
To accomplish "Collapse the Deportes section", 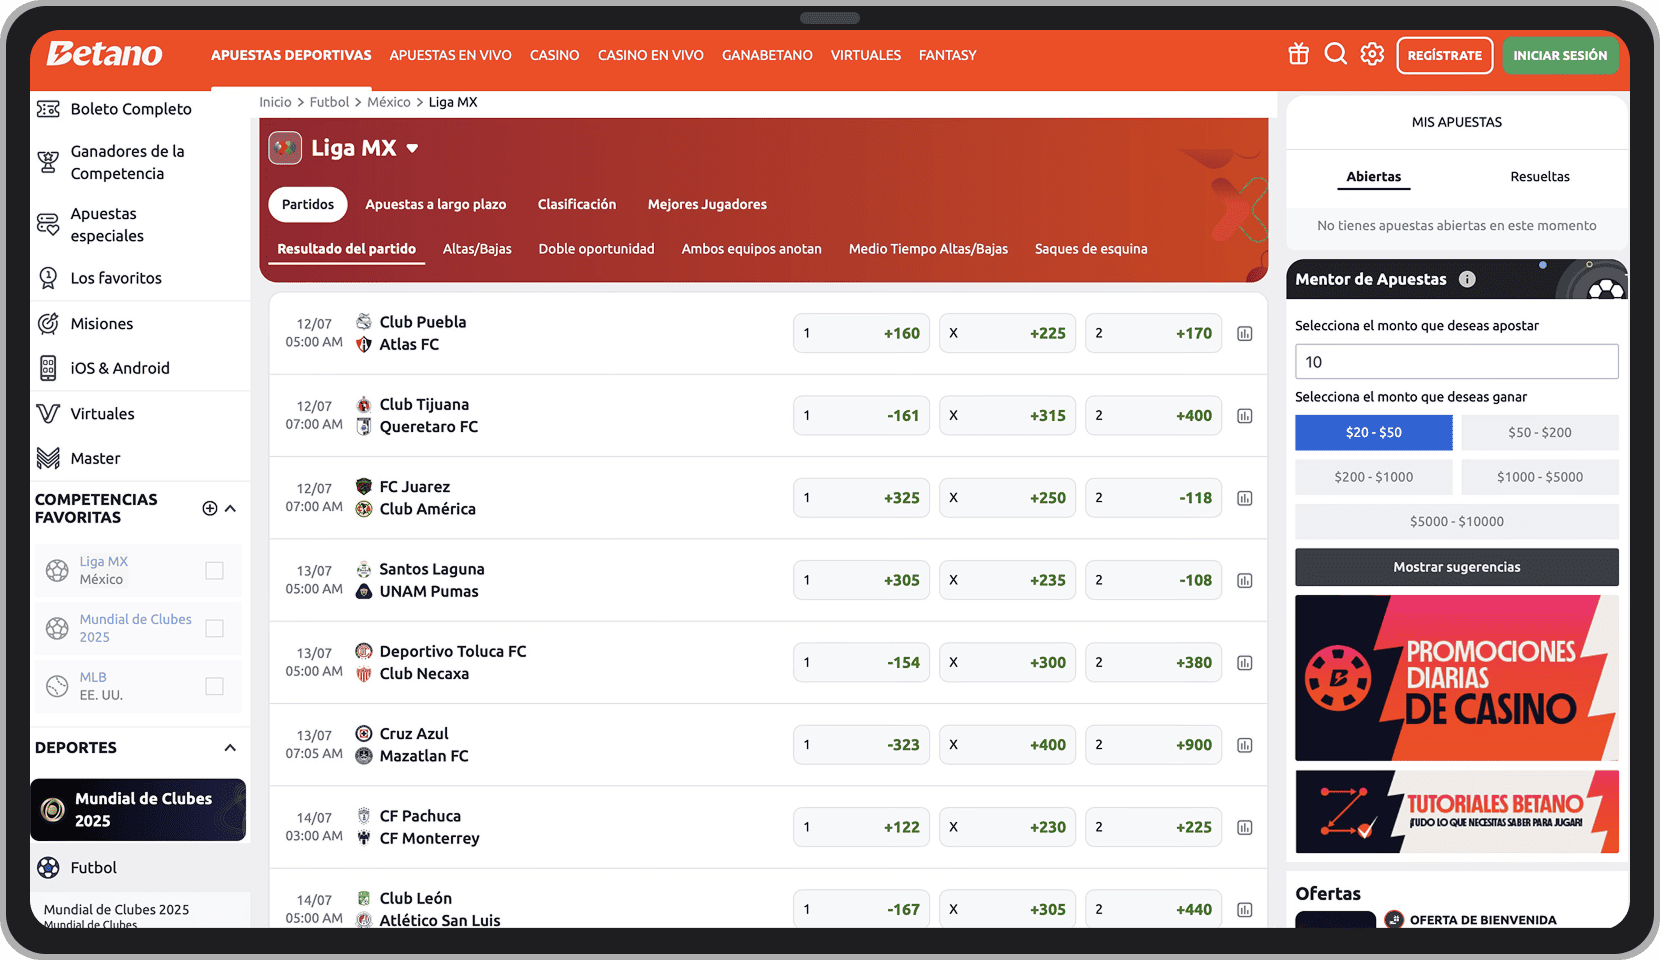I will [231, 748].
